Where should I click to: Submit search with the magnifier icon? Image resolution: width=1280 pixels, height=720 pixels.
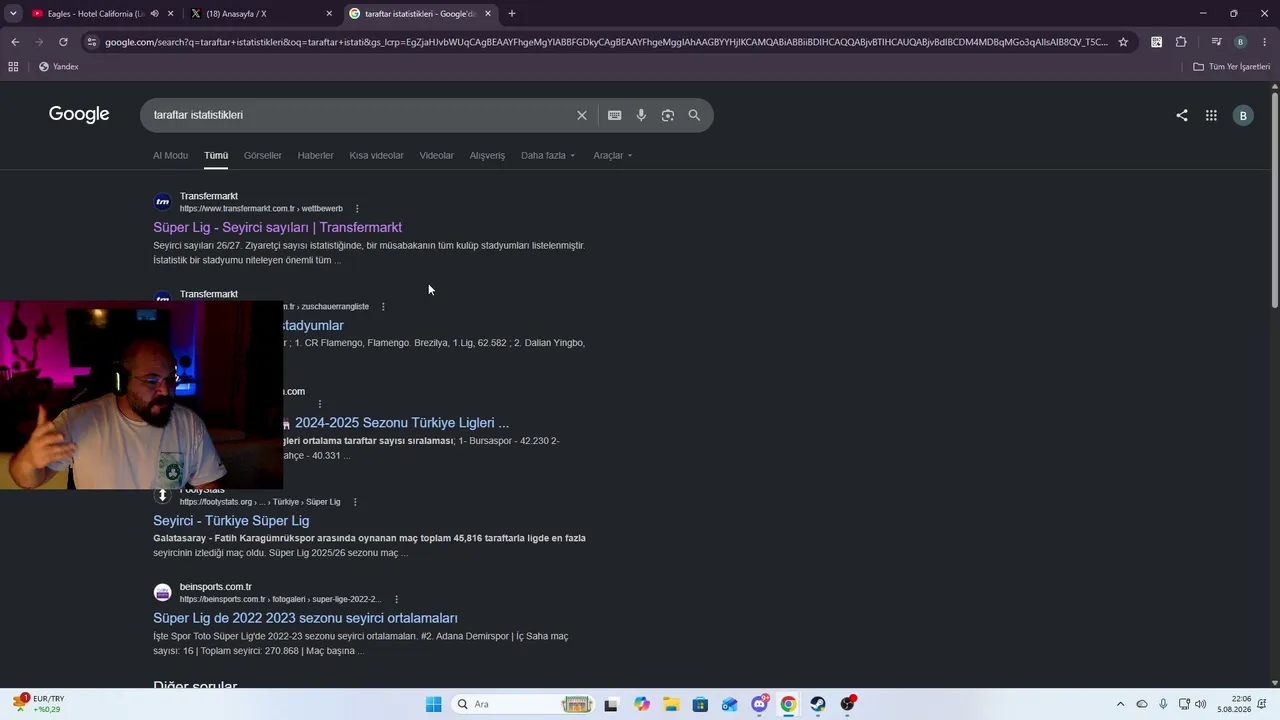694,115
